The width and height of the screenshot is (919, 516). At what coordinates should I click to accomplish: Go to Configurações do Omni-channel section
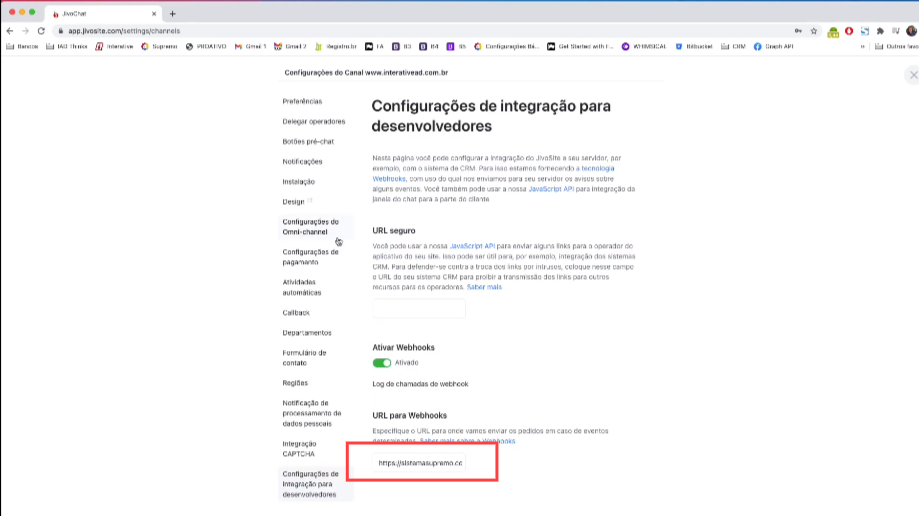coord(310,227)
